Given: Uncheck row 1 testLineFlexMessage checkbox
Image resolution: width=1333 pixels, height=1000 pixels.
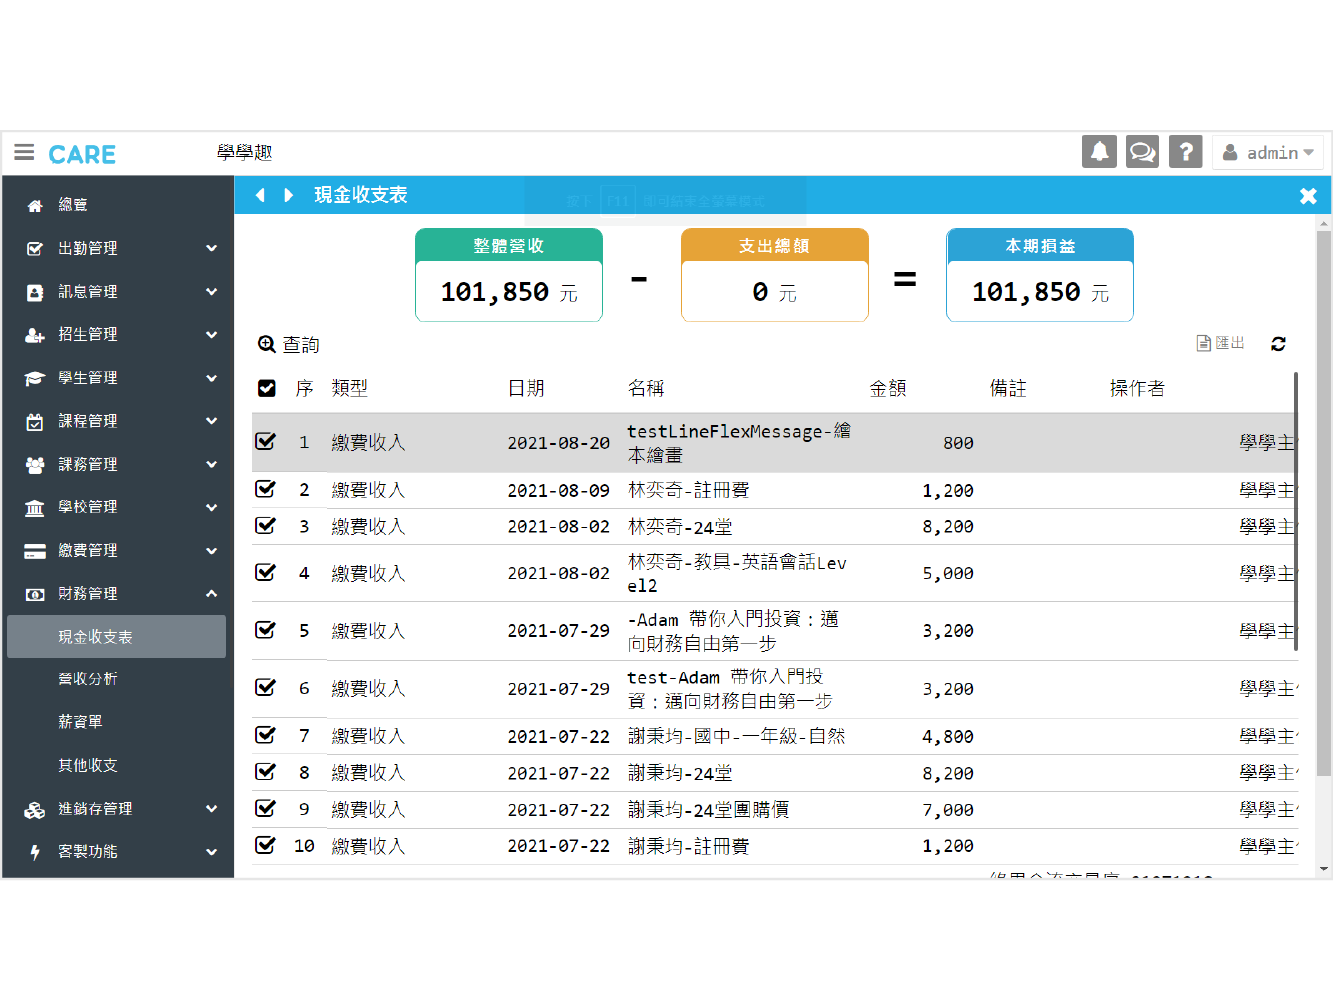Looking at the screenshot, I should pyautogui.click(x=265, y=441).
